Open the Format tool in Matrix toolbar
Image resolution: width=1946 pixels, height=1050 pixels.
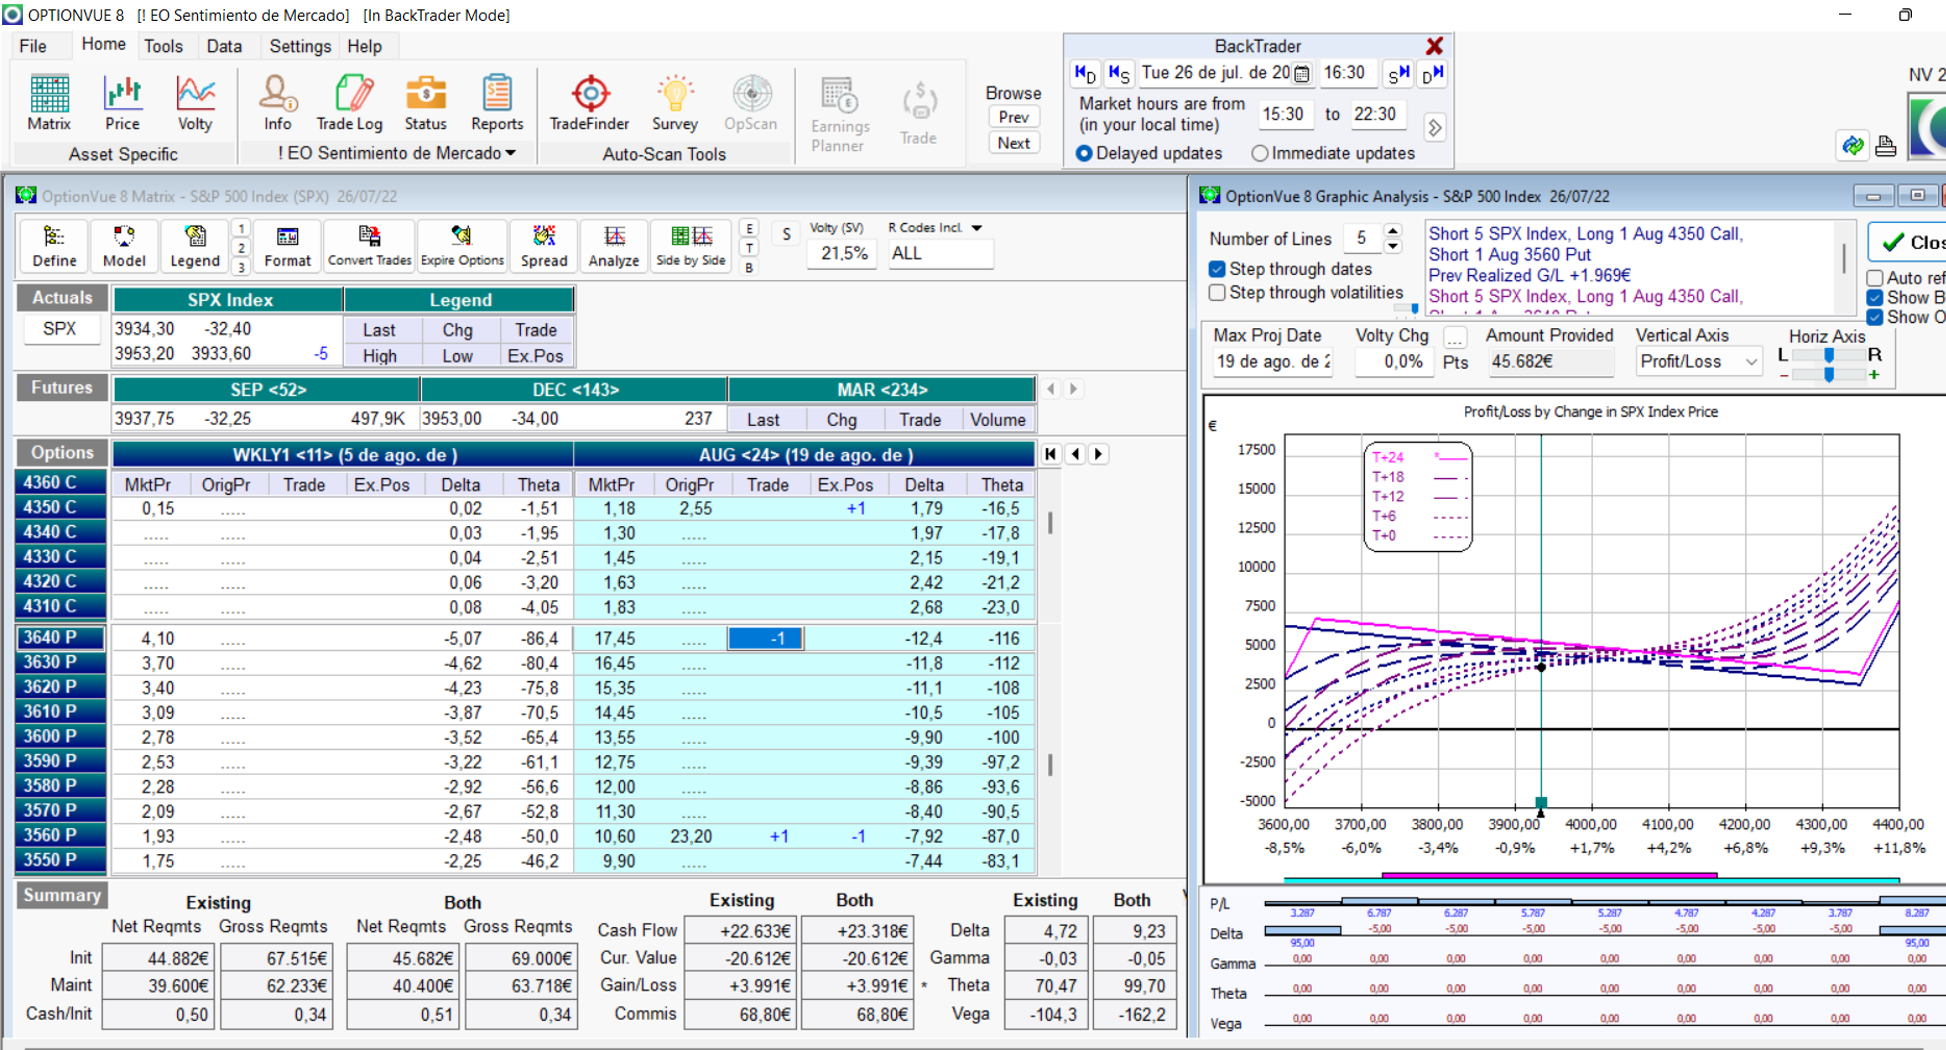coord(287,246)
